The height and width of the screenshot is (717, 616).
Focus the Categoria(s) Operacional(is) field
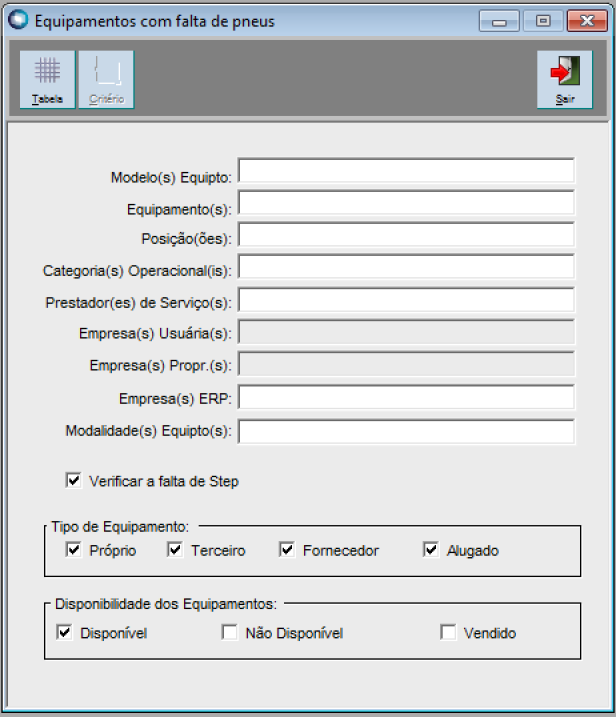tap(406, 267)
